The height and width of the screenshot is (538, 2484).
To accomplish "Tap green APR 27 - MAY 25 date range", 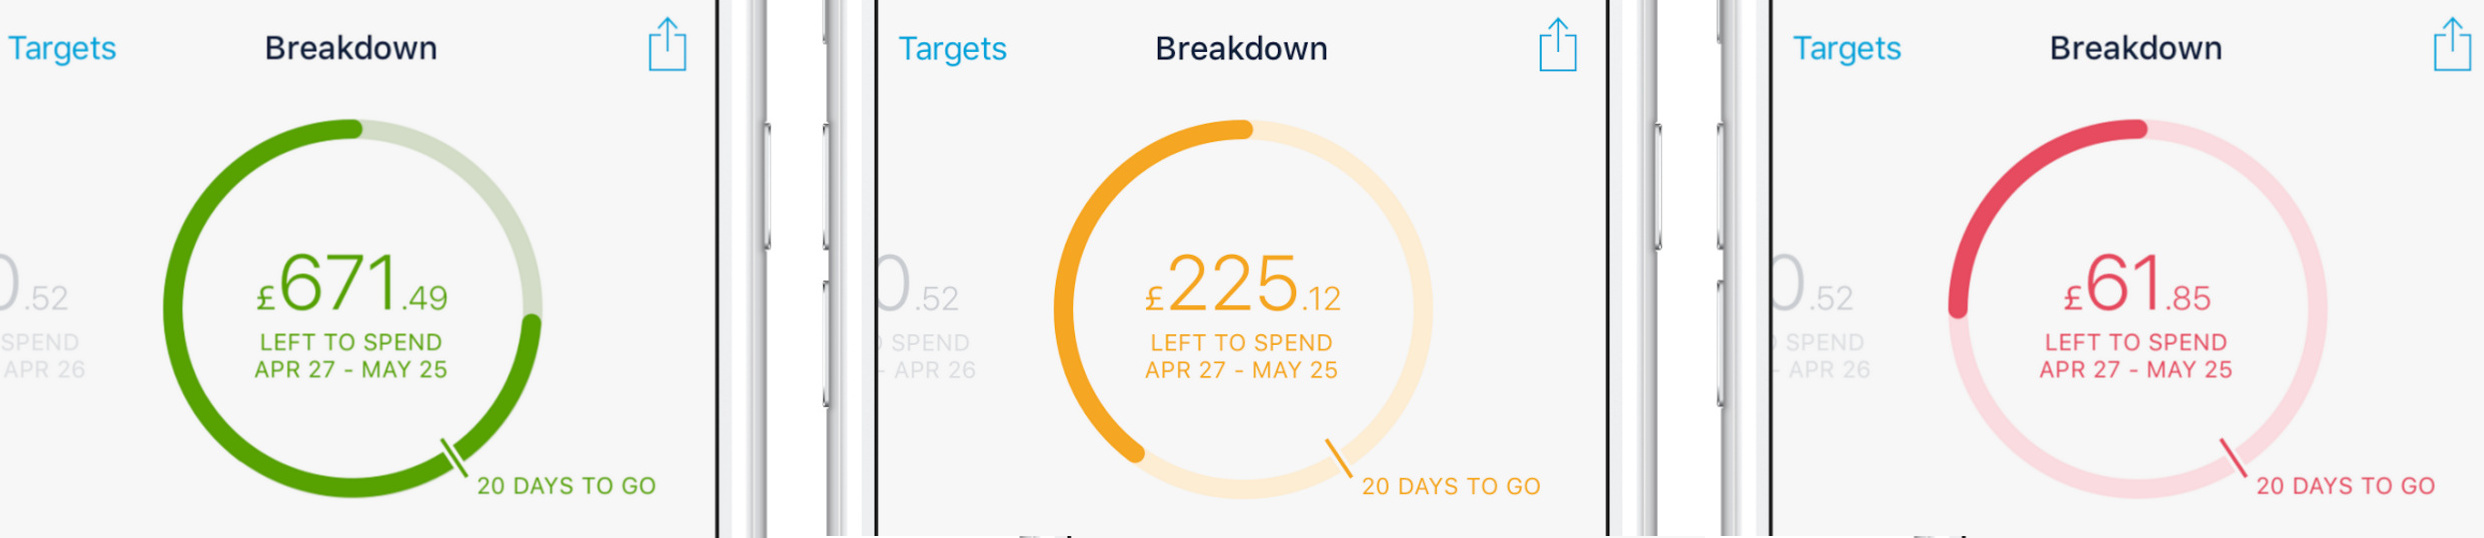I will point(351,370).
